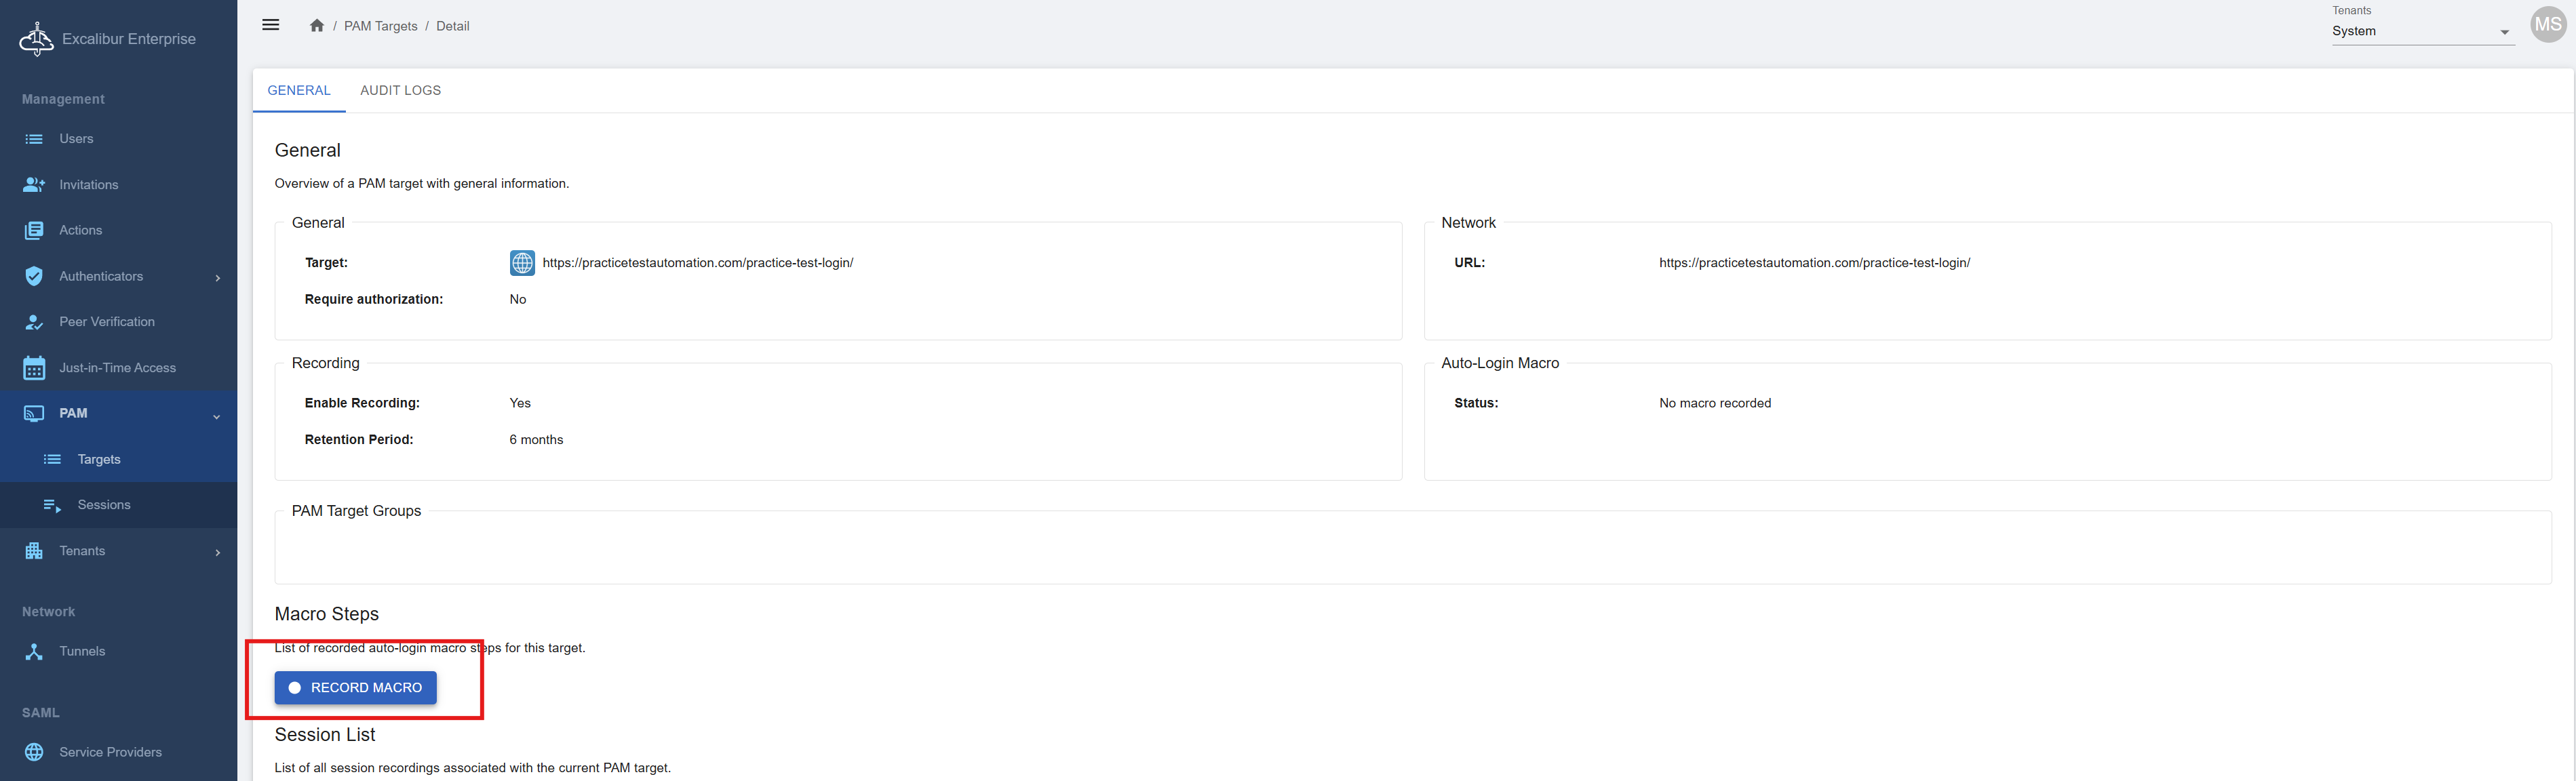The height and width of the screenshot is (781, 2576).
Task: Go to PAM Targets breadcrumb link
Action: tap(380, 26)
